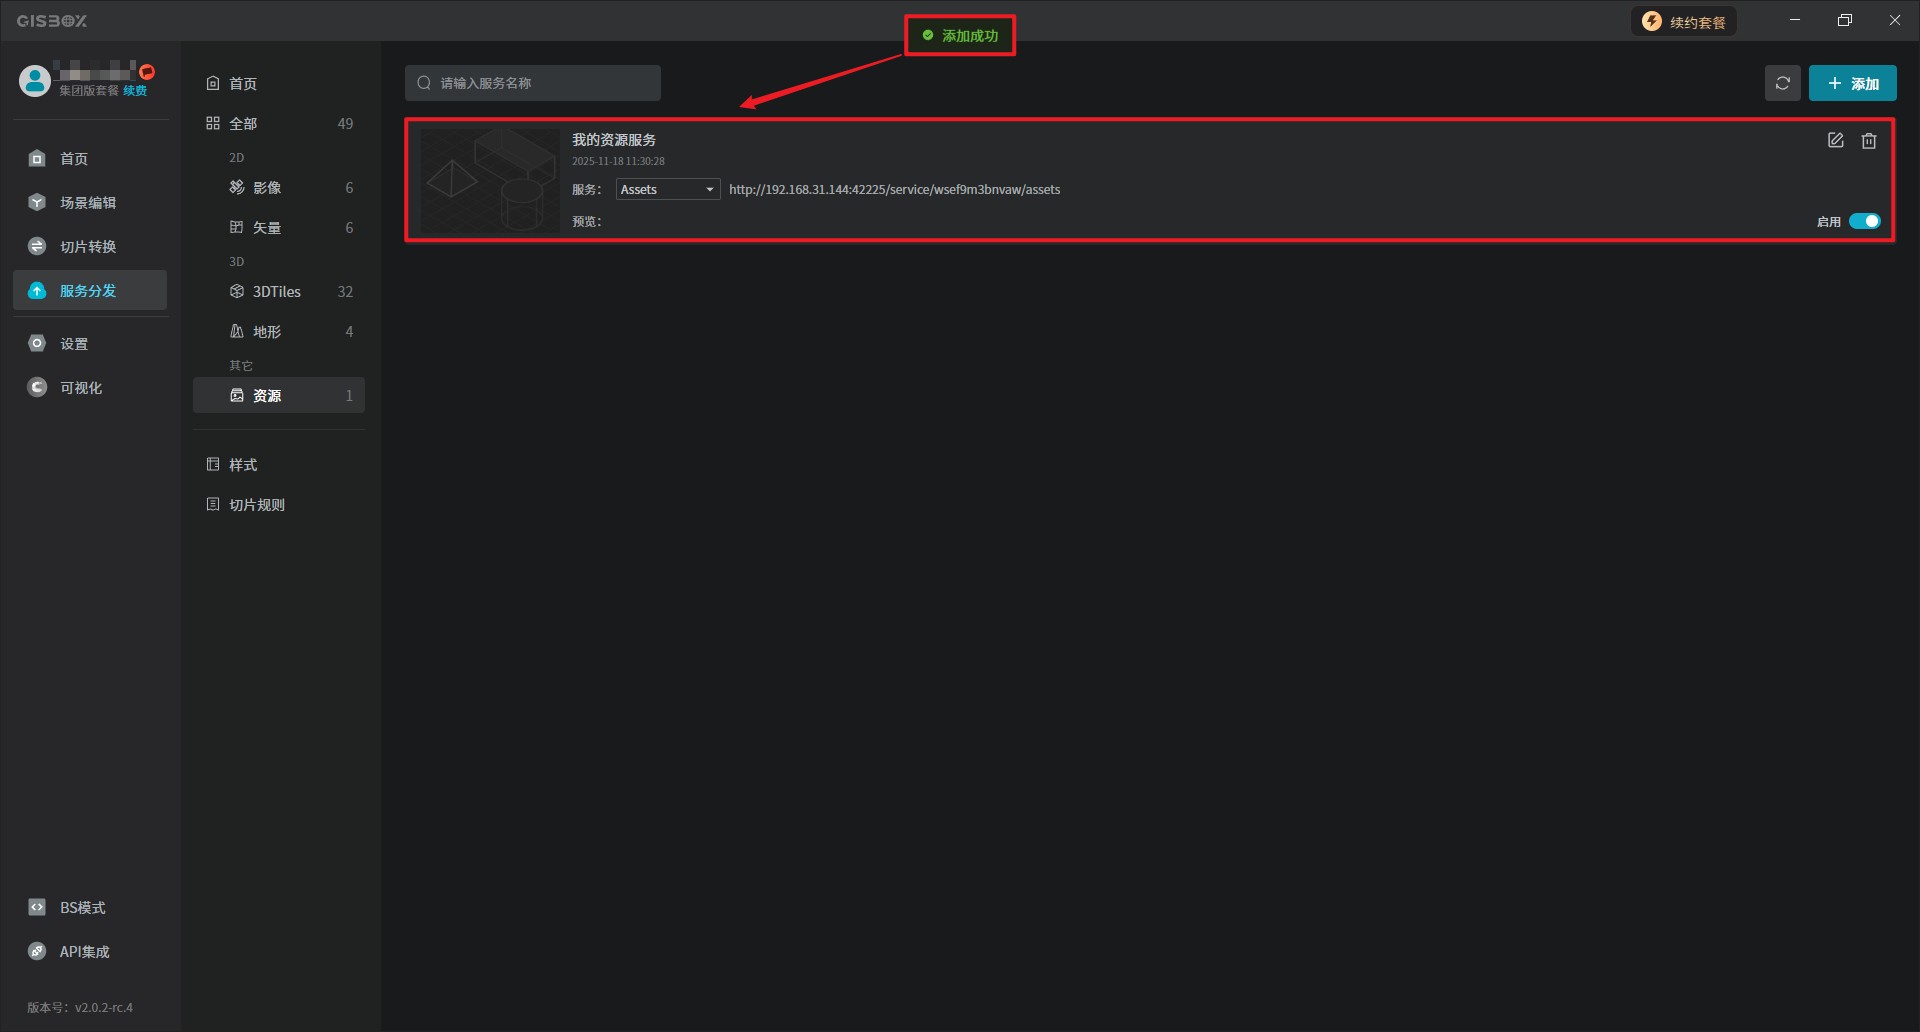Select 影像 category under 2D

[267, 188]
